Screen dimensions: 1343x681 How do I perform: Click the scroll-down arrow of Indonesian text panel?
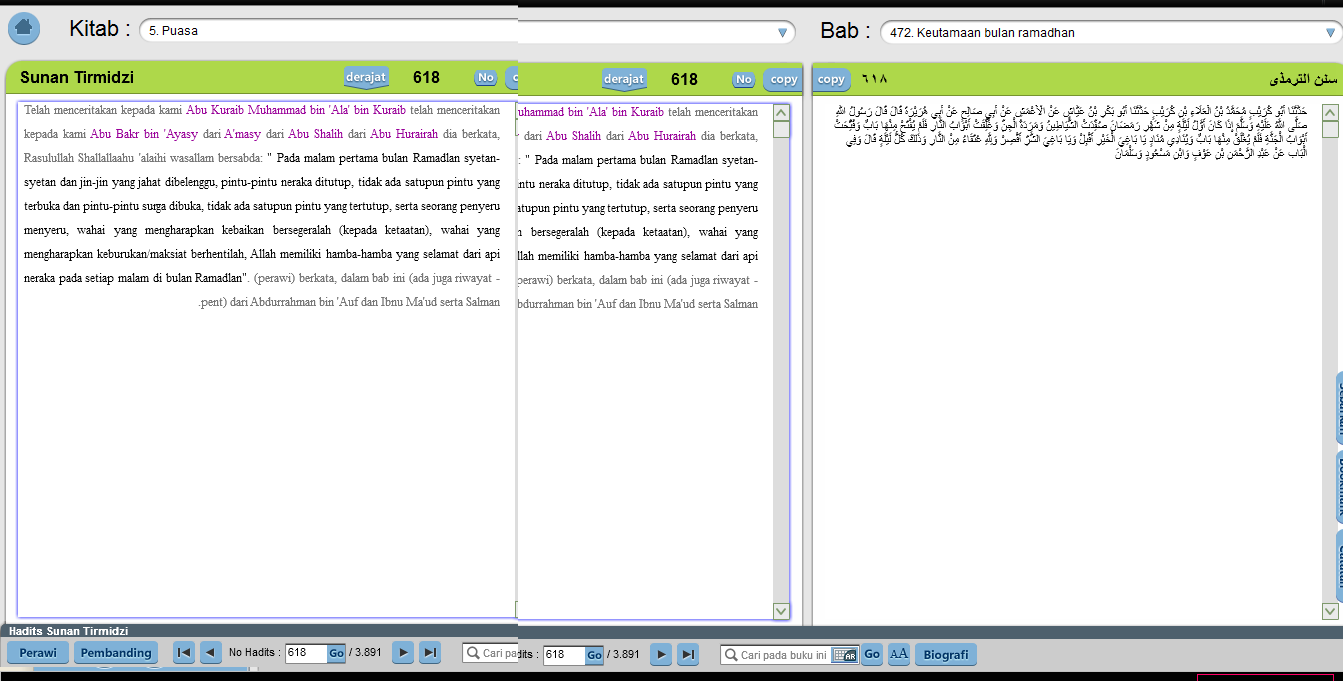tap(781, 611)
